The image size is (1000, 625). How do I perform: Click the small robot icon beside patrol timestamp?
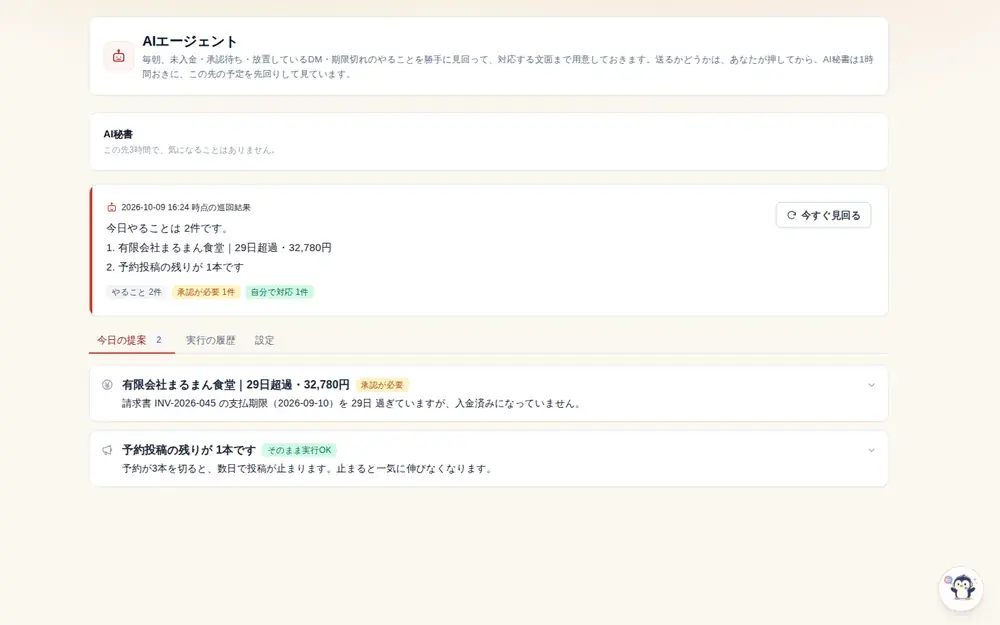112,207
